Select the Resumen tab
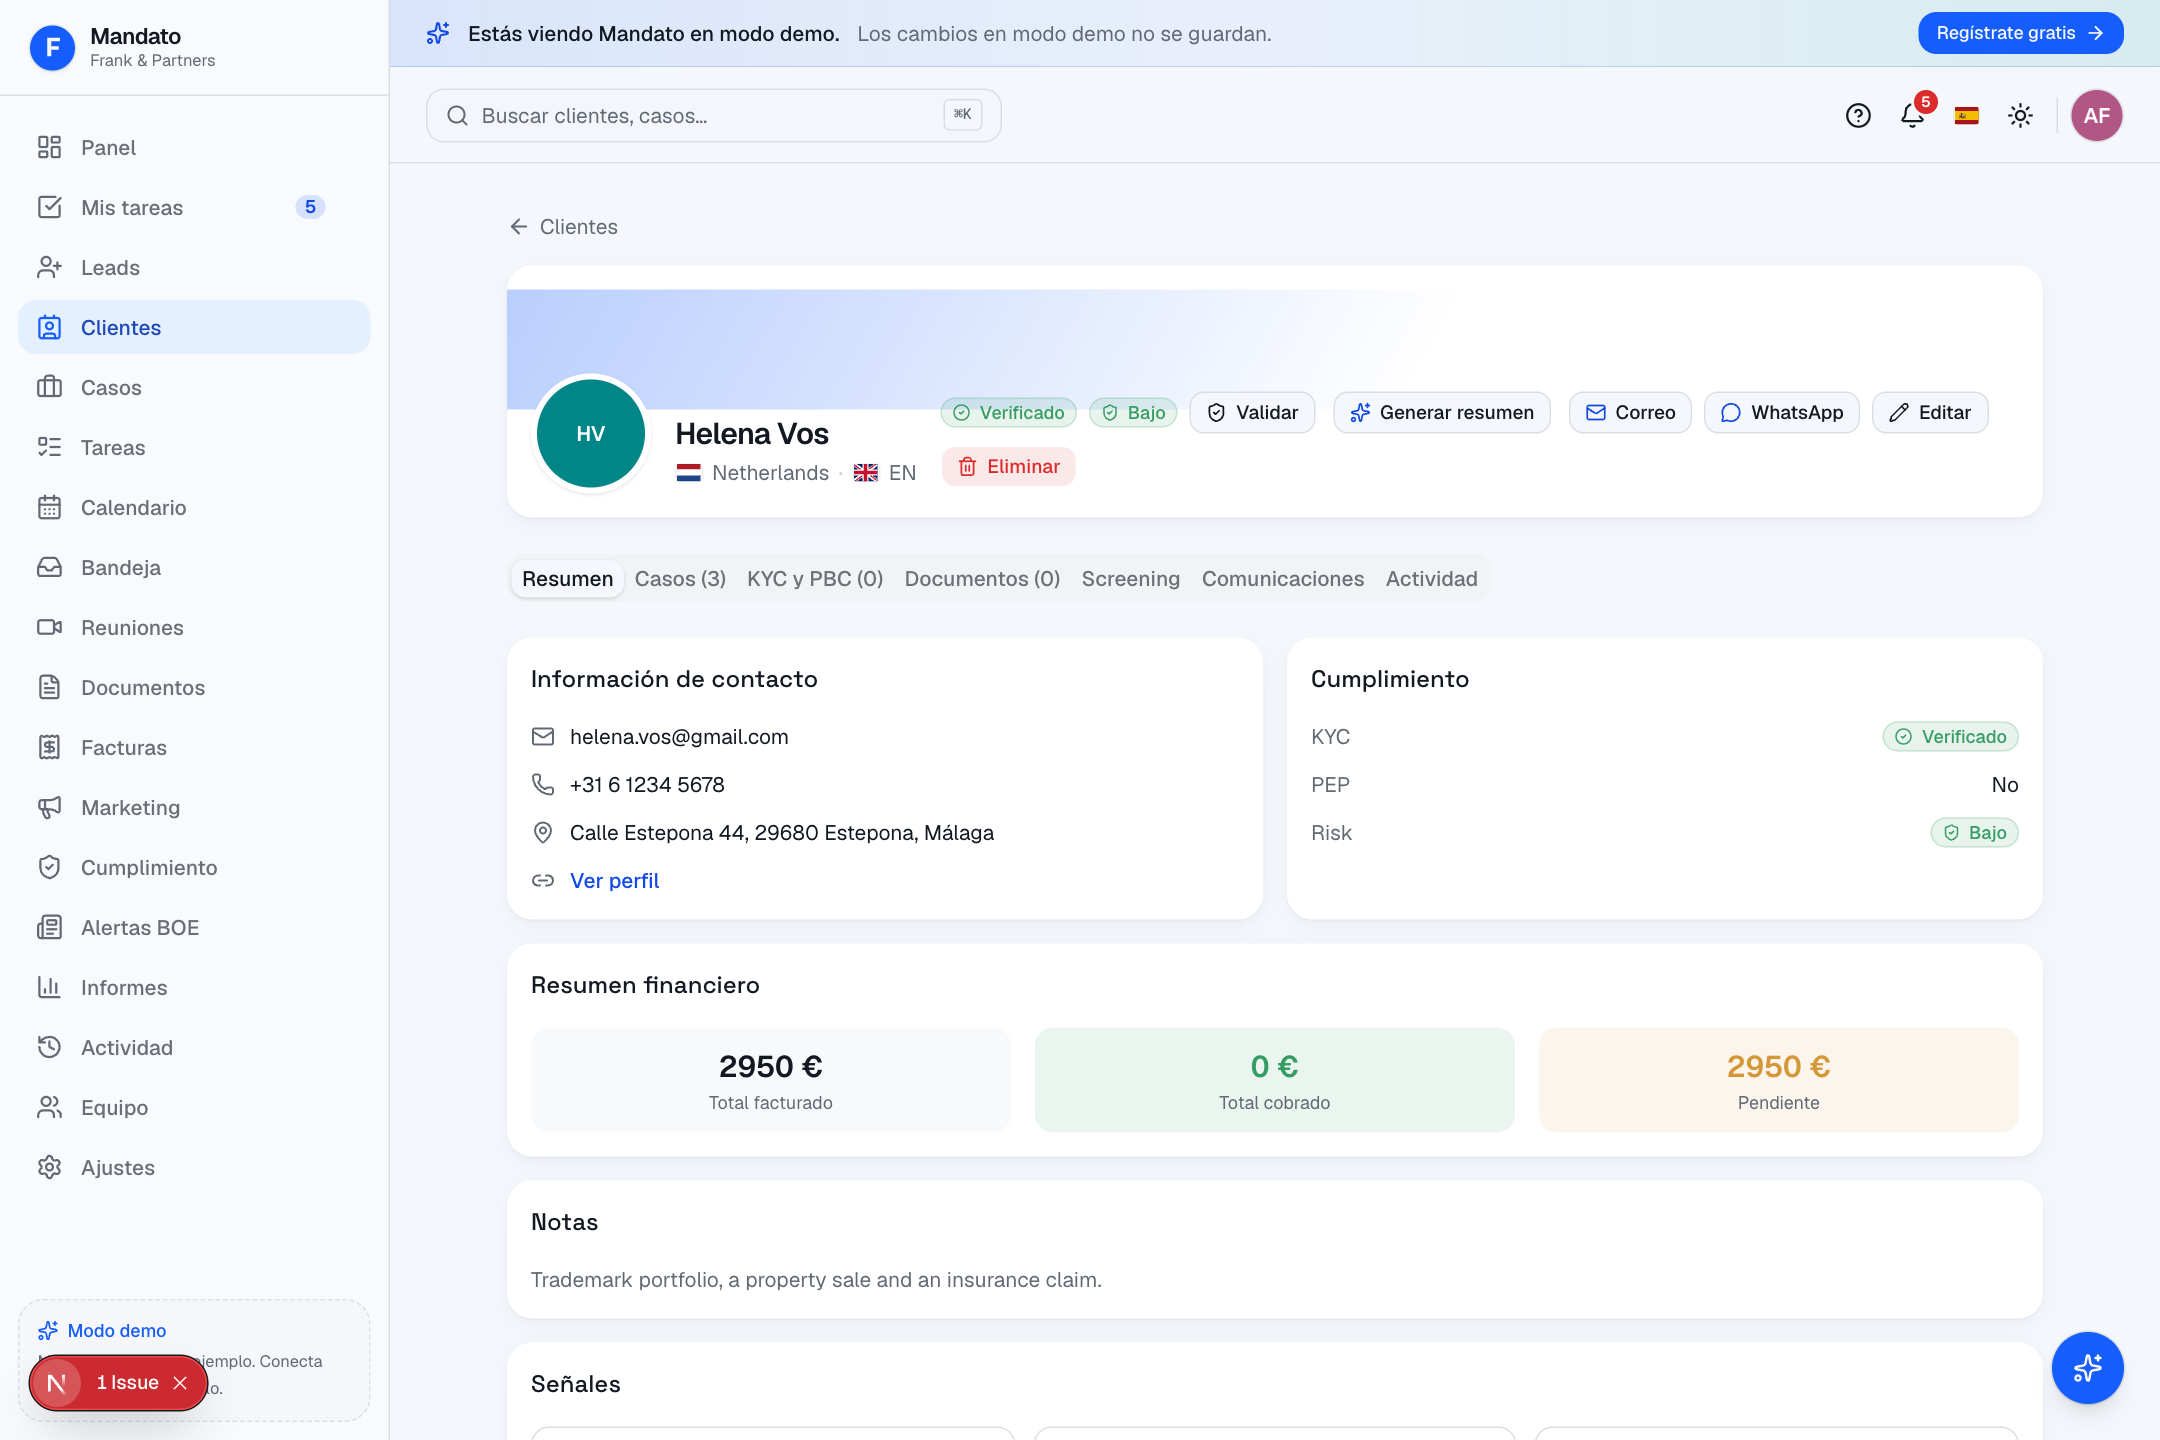This screenshot has width=2160, height=1440. point(567,579)
